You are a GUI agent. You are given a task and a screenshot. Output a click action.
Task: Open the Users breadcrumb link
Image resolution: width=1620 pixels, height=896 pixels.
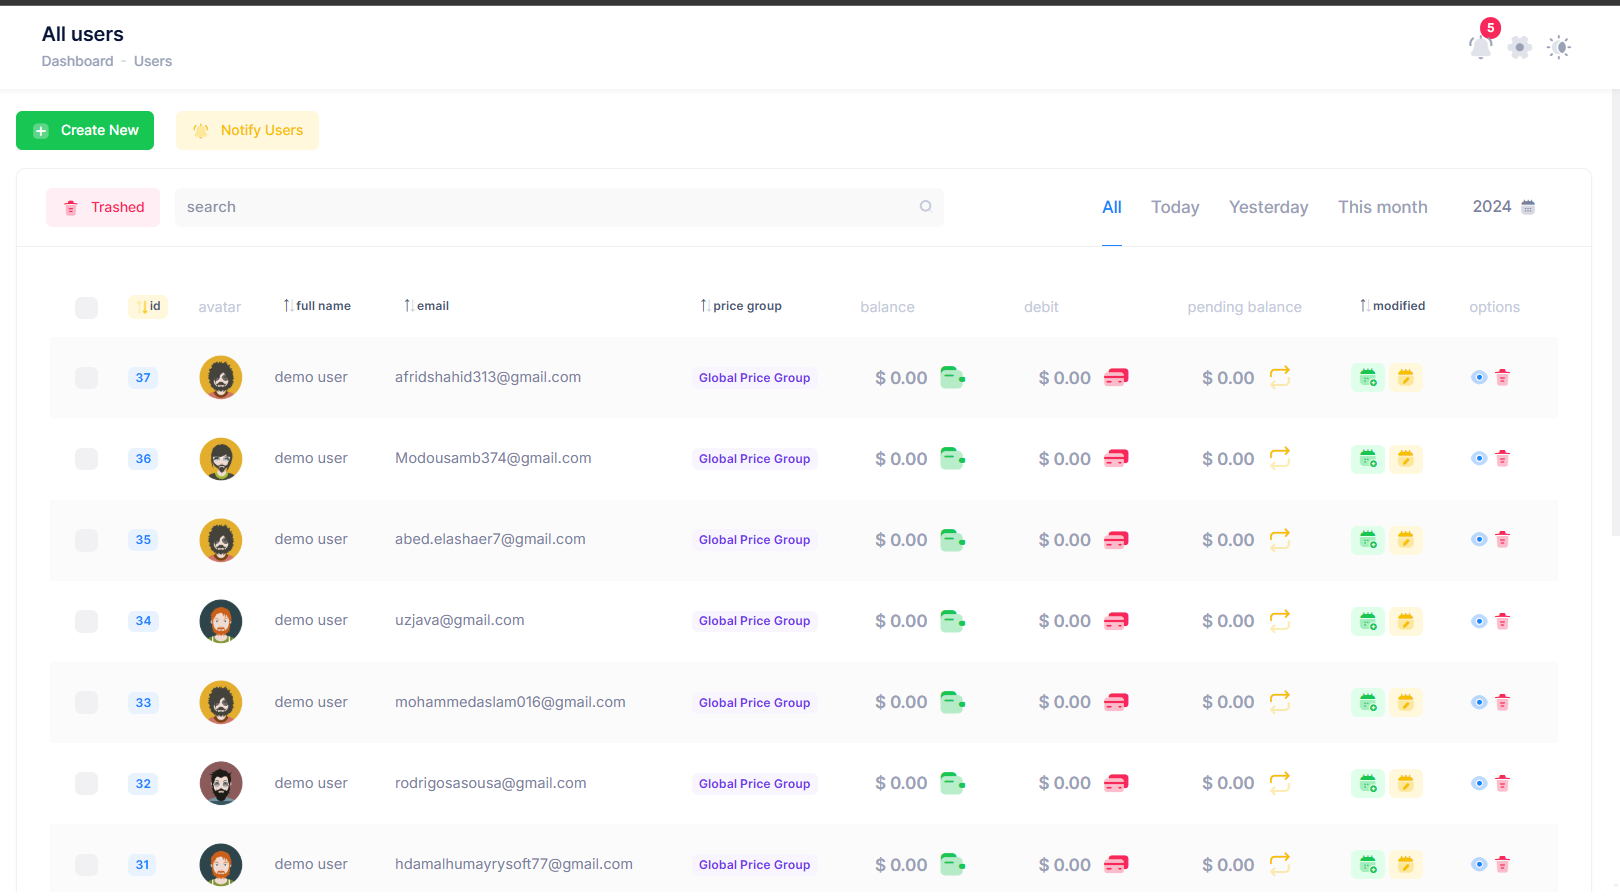click(x=153, y=61)
